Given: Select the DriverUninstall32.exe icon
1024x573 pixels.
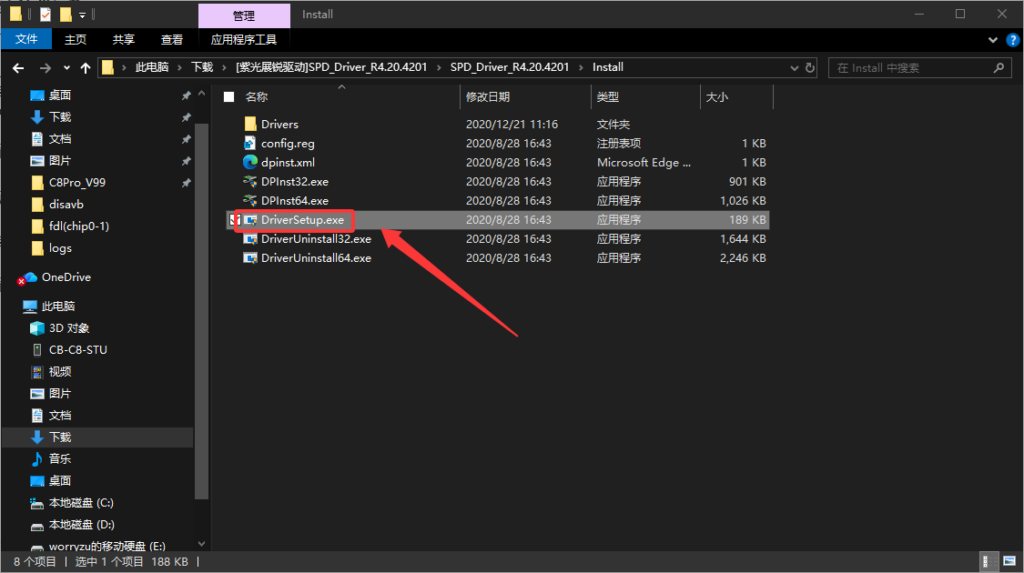Looking at the screenshot, I should [x=250, y=239].
